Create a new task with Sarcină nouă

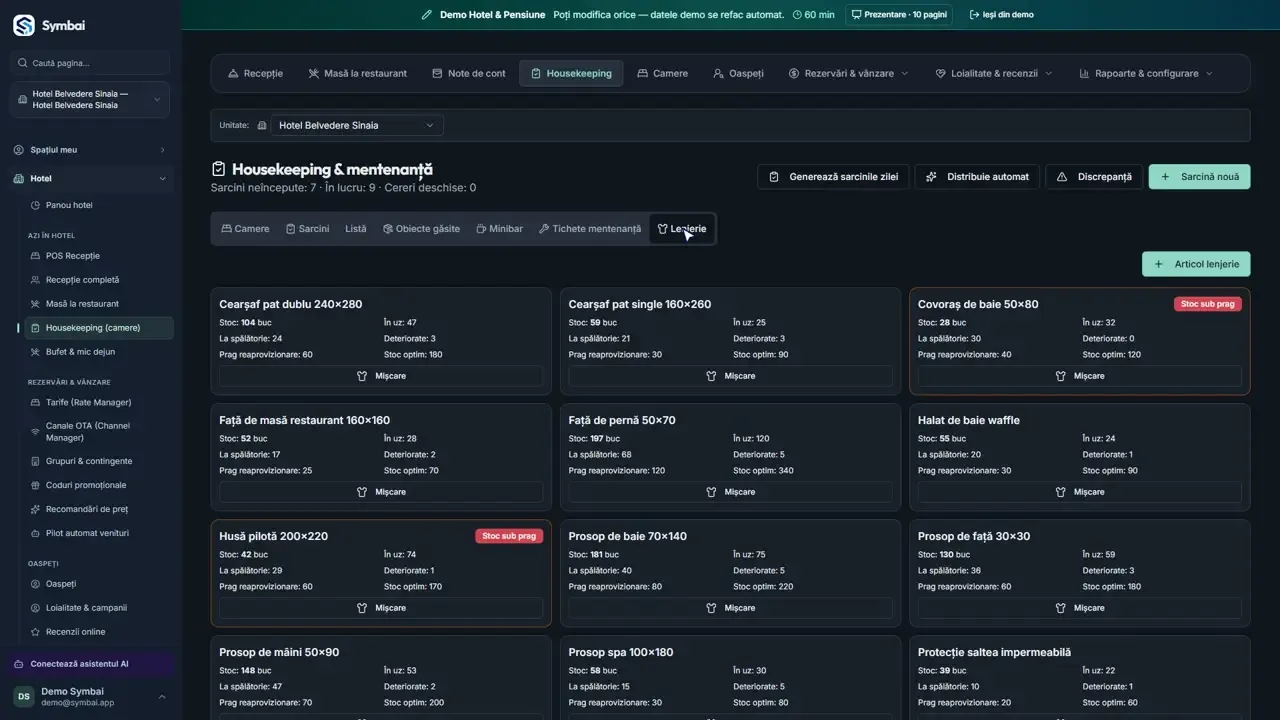[1199, 177]
